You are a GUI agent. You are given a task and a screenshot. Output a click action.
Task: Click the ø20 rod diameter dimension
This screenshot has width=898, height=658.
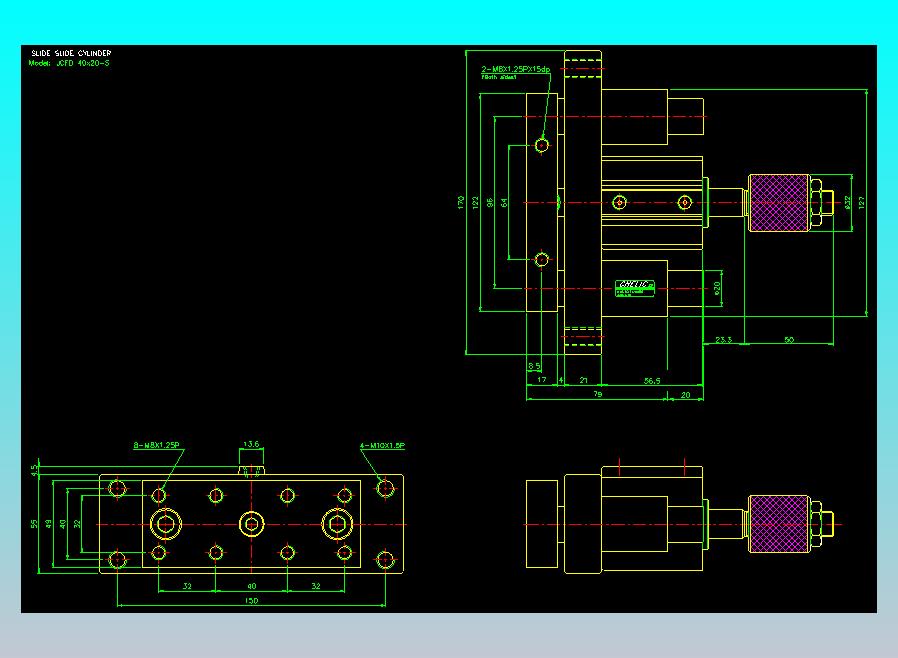point(716,288)
